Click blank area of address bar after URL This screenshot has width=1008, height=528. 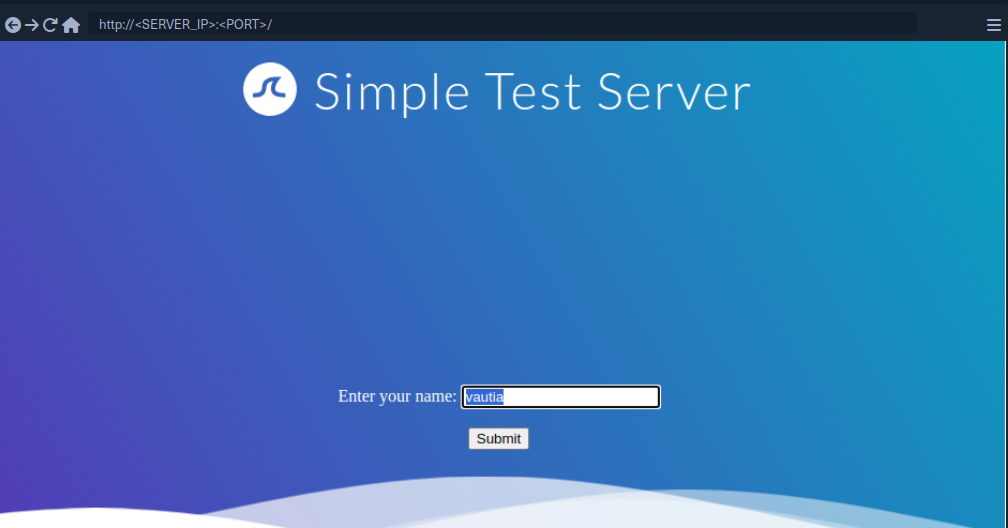pyautogui.click(x=600, y=24)
